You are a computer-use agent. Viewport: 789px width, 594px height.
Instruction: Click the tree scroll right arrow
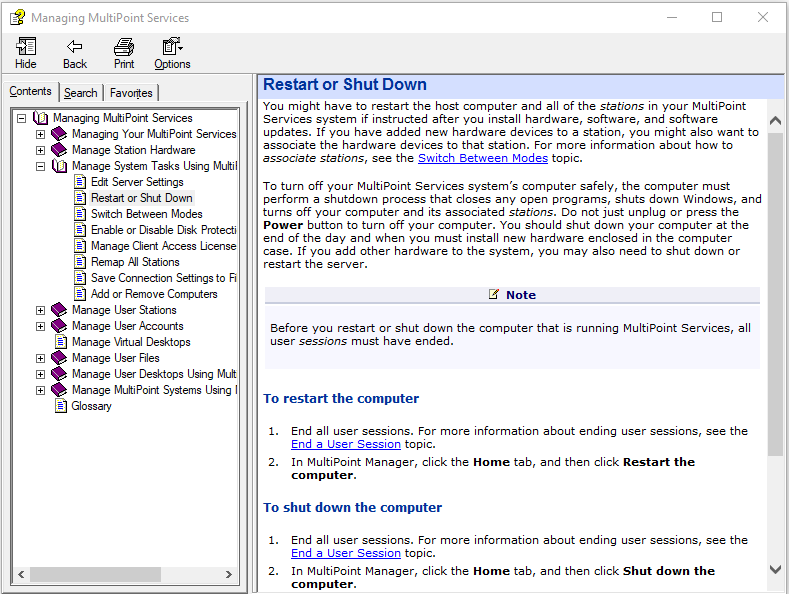pyautogui.click(x=228, y=574)
